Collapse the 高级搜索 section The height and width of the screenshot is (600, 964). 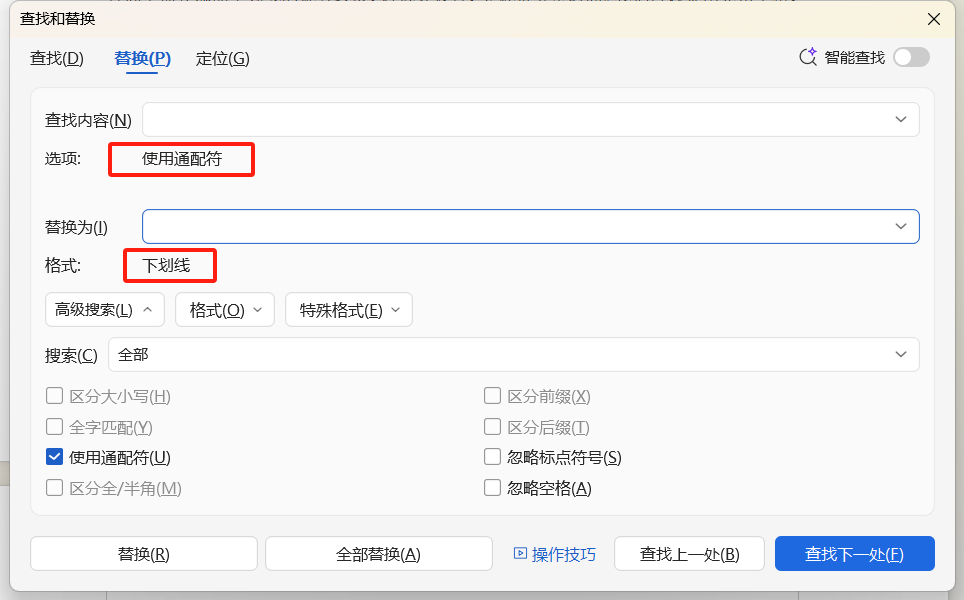(x=104, y=309)
